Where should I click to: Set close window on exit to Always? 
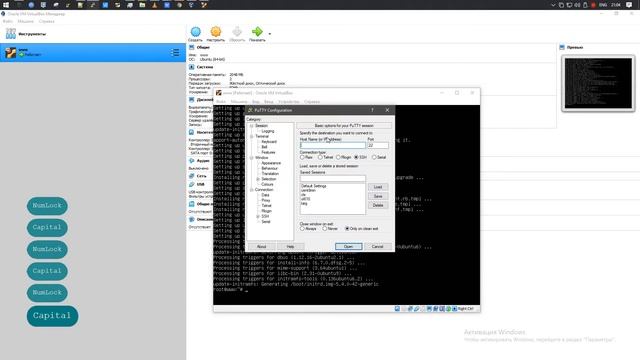tap(302, 229)
